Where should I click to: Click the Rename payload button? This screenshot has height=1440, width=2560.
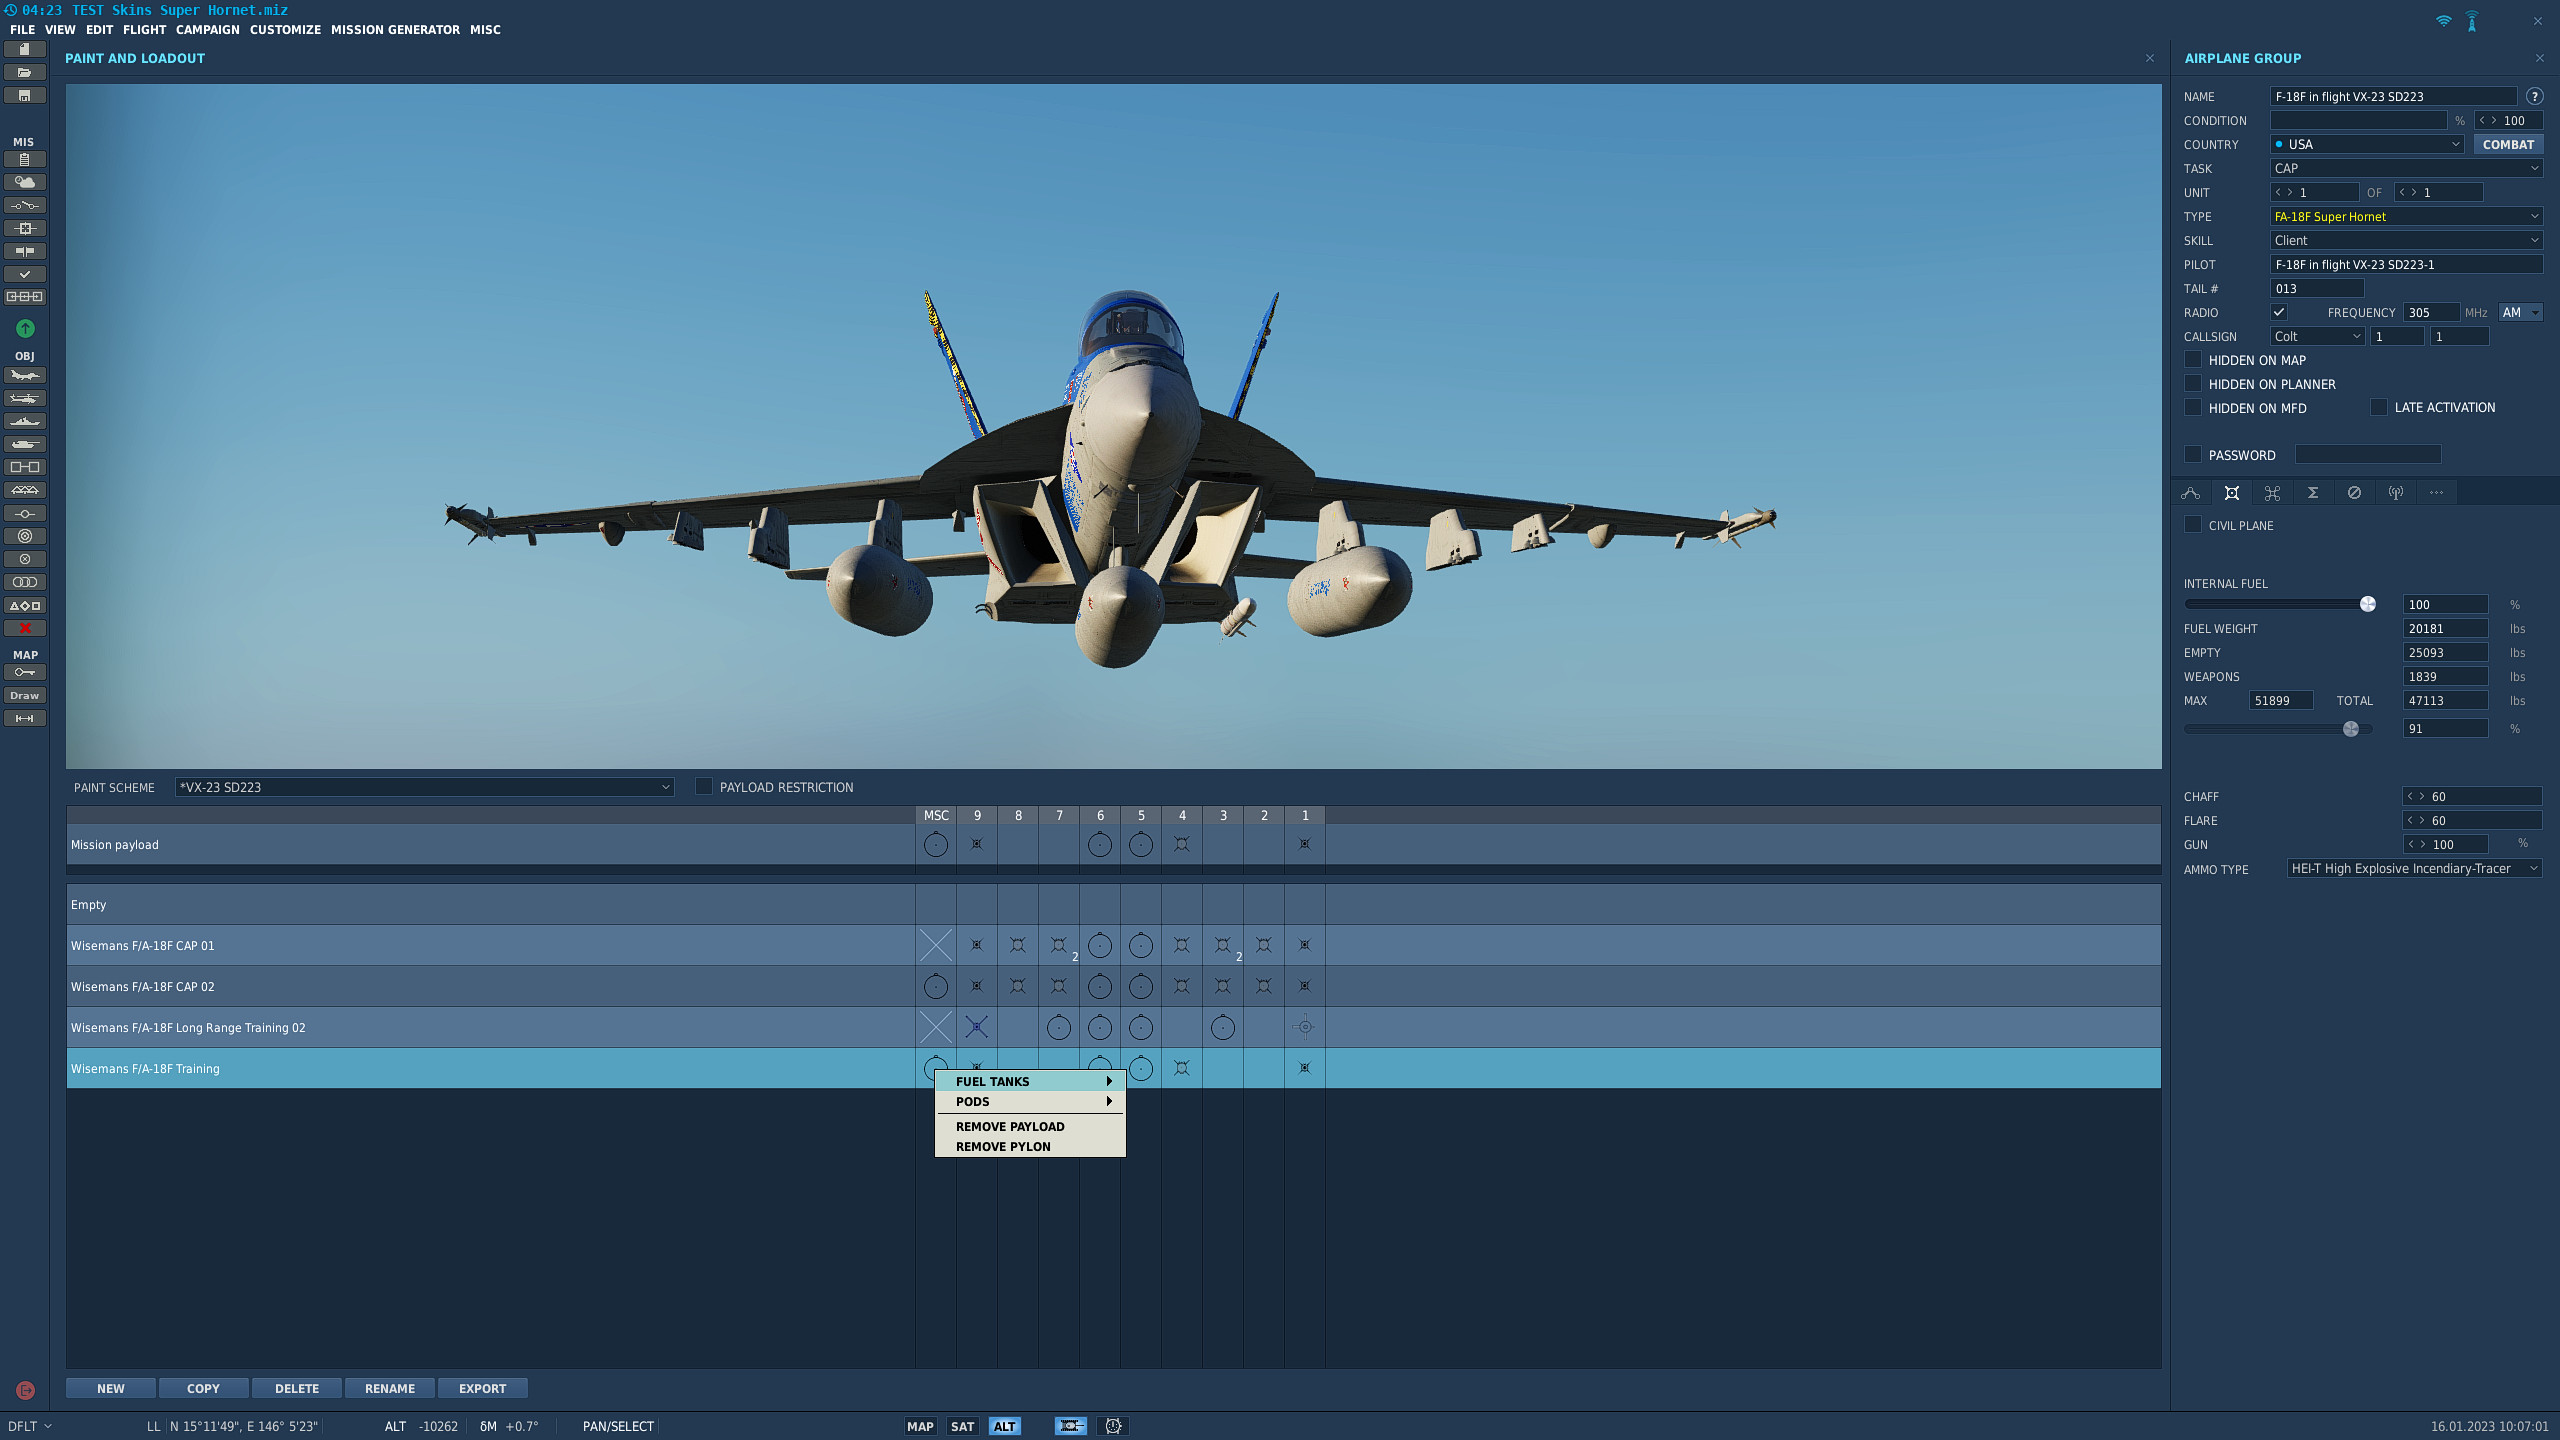390,1388
